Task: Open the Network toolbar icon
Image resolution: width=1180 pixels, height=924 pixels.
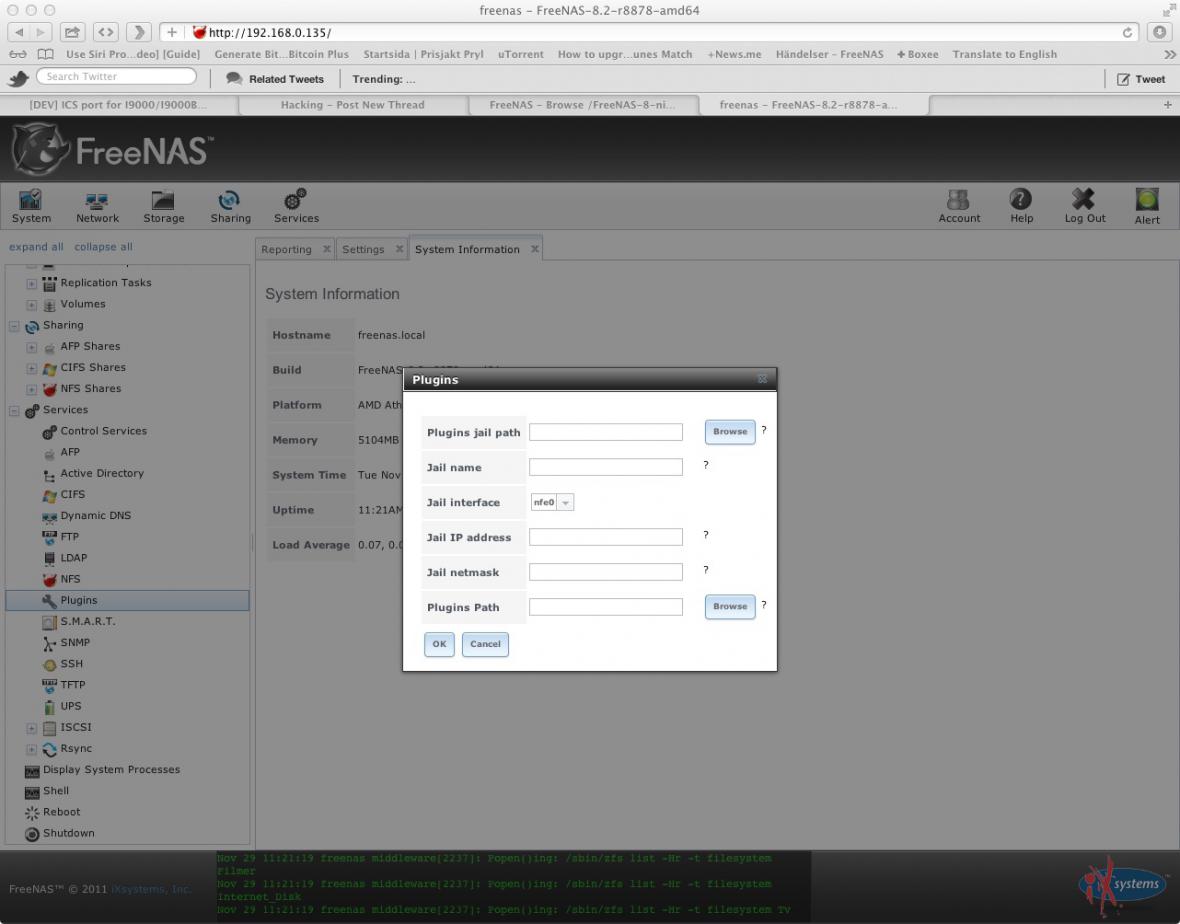Action: click(x=97, y=206)
